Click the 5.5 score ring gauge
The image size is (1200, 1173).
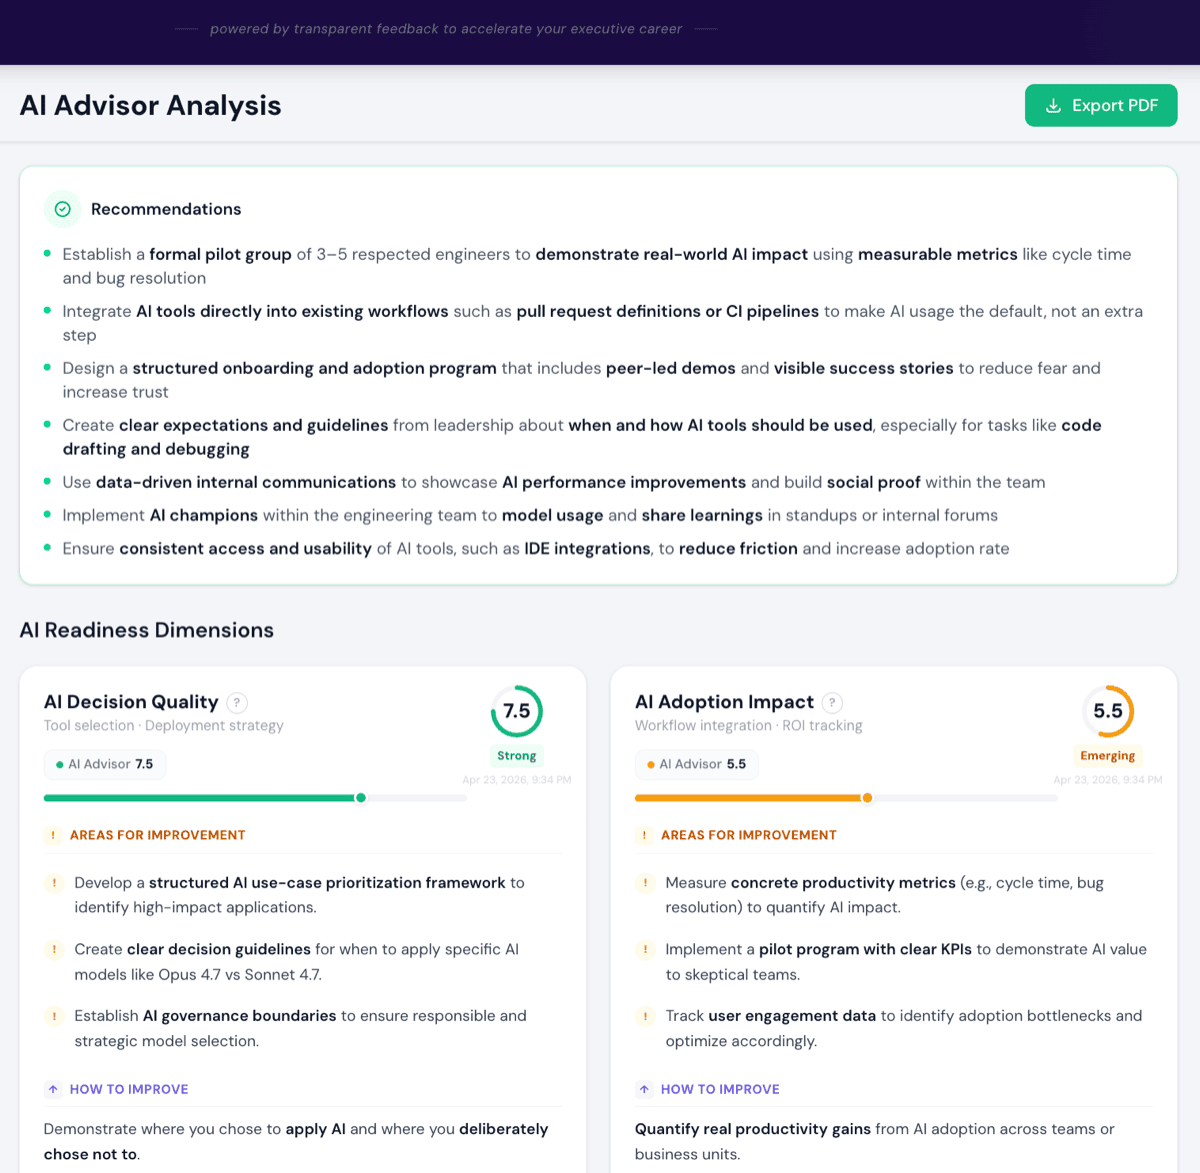click(x=1108, y=711)
